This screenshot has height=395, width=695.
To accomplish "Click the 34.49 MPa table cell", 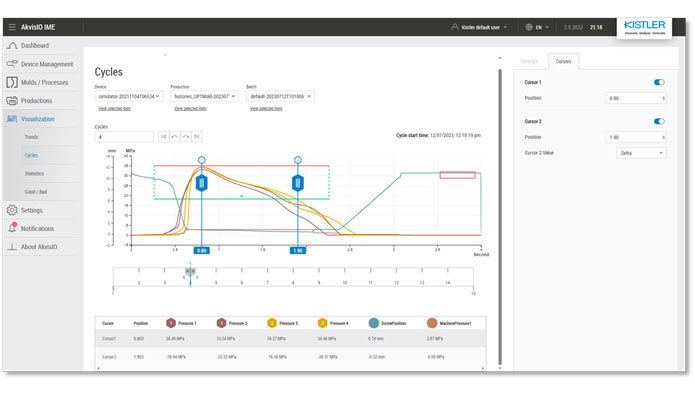I will coord(175,339).
